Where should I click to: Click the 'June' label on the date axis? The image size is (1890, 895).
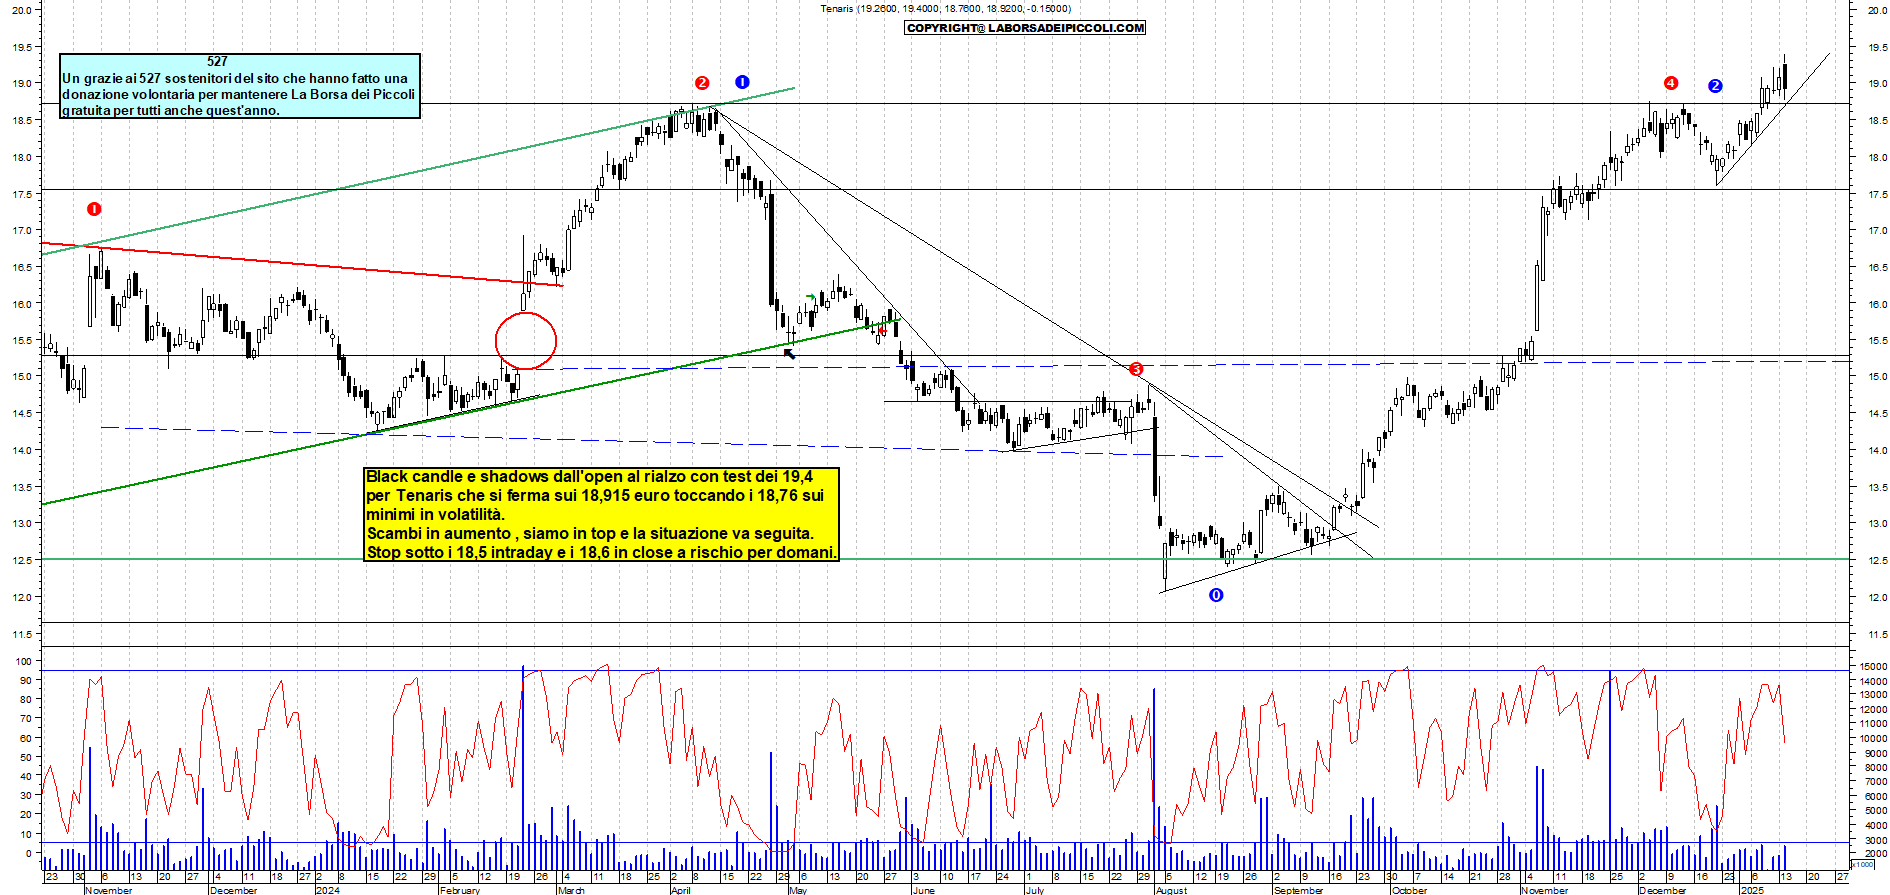[923, 890]
